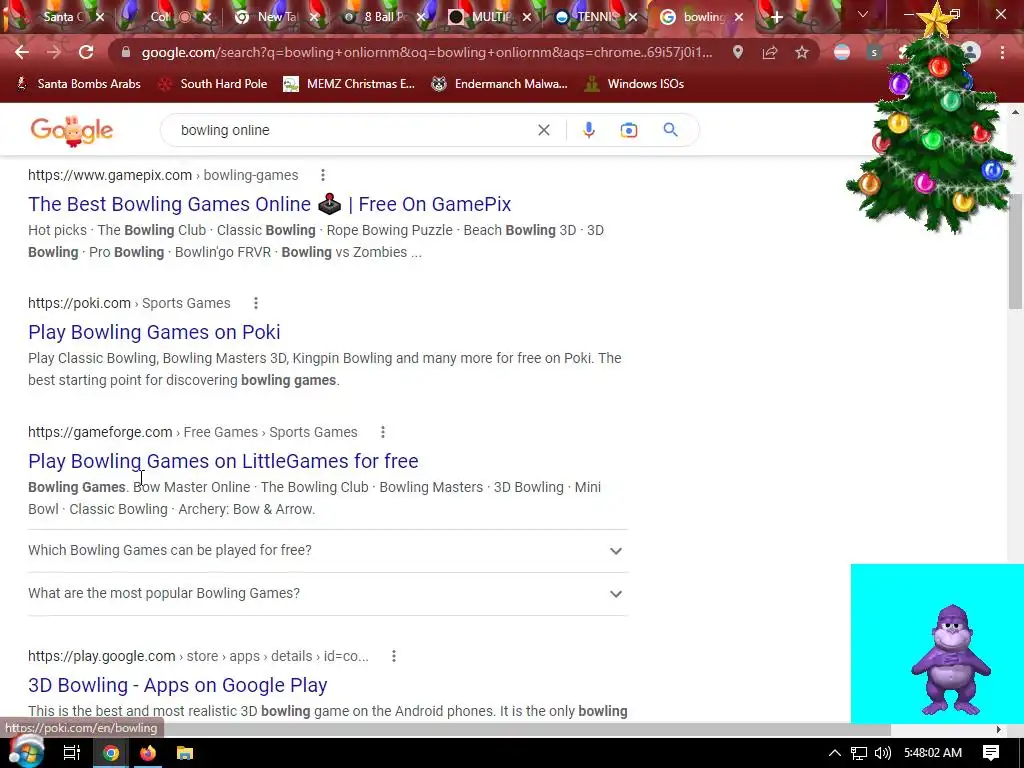Click the gray 's' extension icon

pyautogui.click(x=874, y=52)
